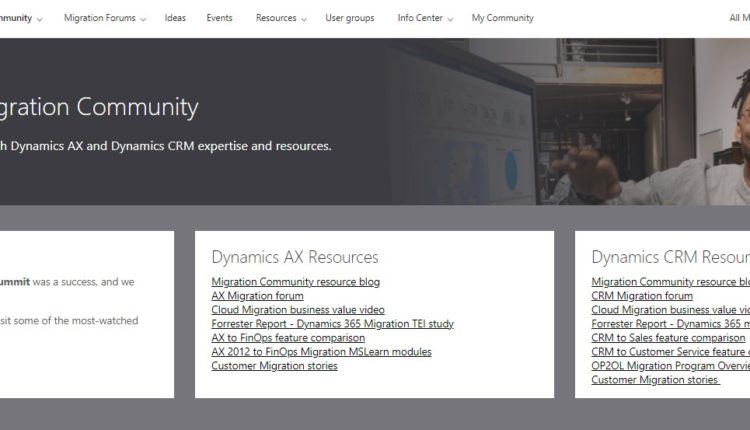Screen dimensions: 750x430
Task: Open OP2OL Migration Program Overview link
Action: pyautogui.click(x=670, y=366)
